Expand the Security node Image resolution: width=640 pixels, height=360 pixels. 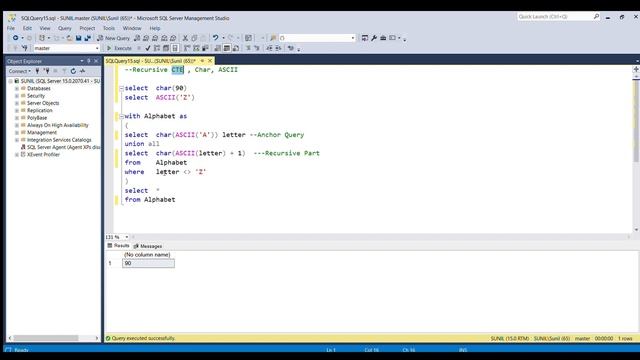pos(17,96)
